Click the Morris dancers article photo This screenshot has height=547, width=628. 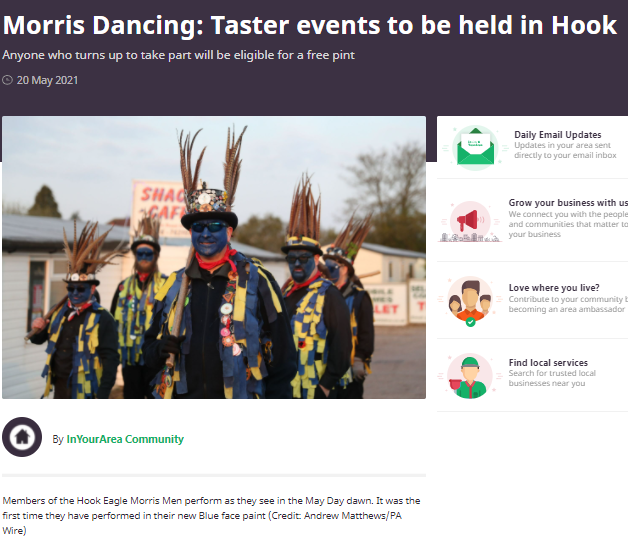214,257
